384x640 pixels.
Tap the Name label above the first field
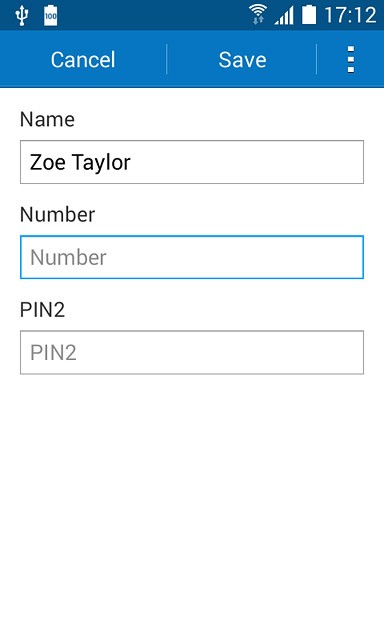coord(47,120)
